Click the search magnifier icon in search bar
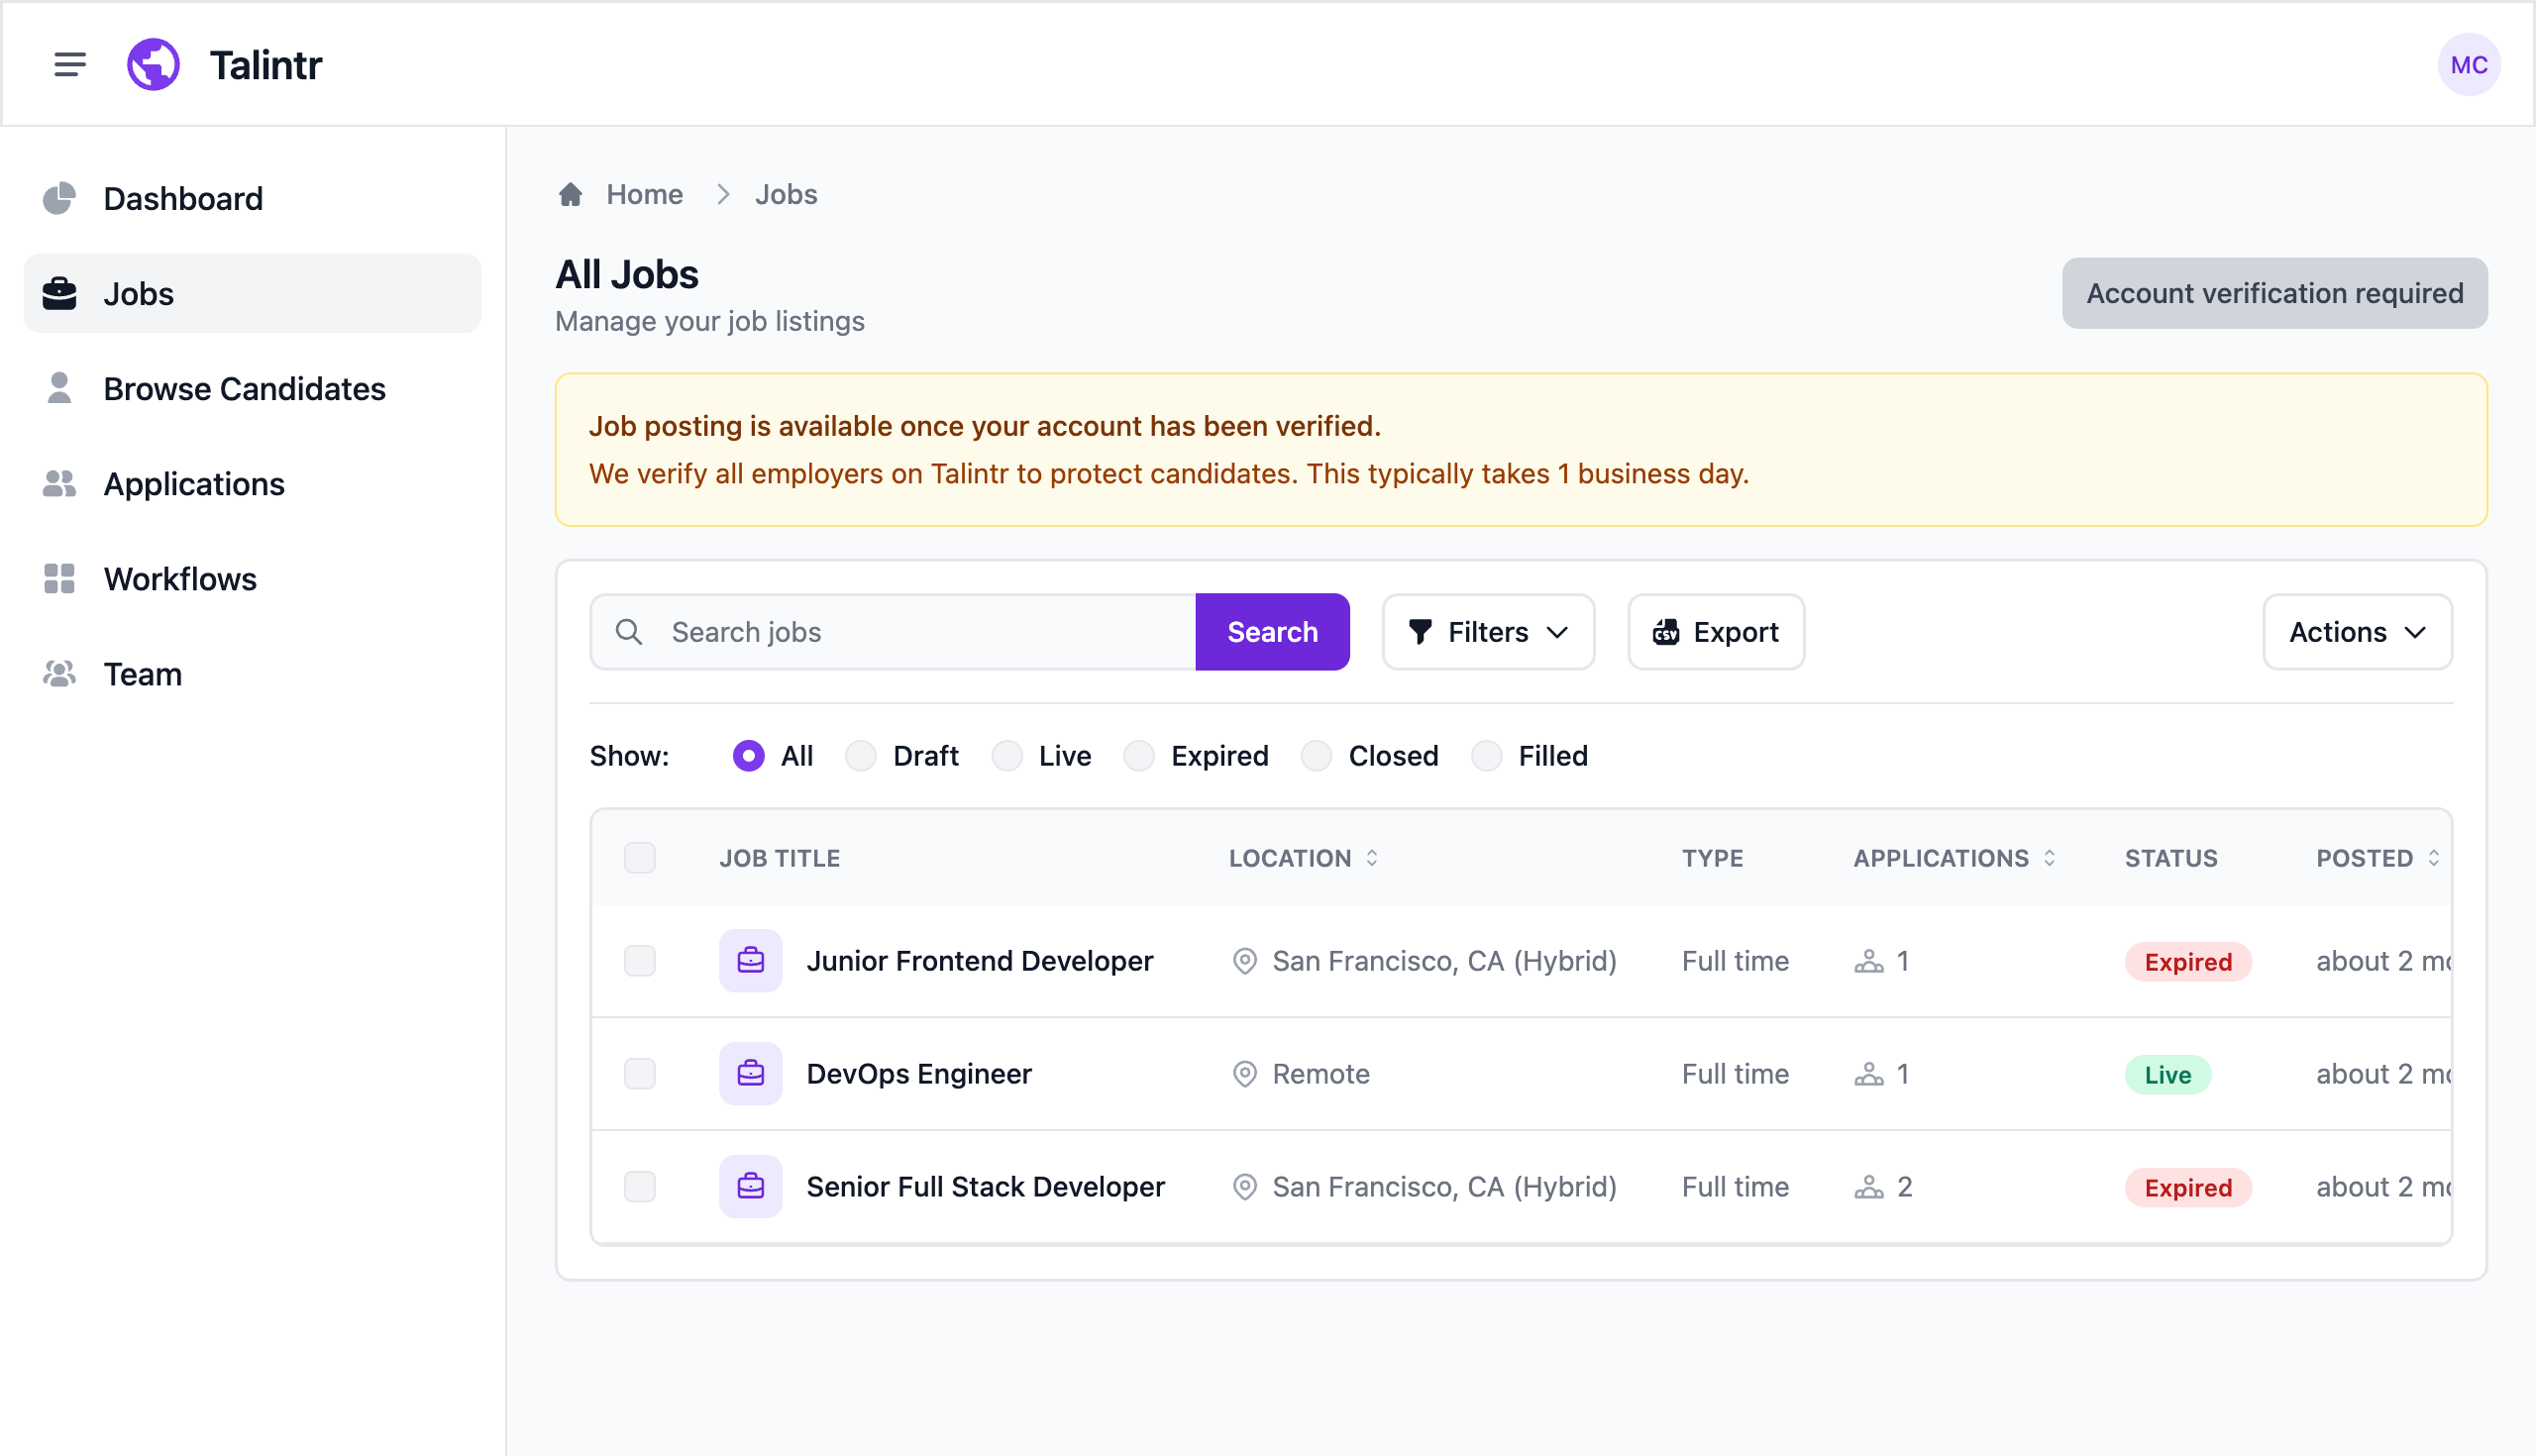The image size is (2536, 1456). [x=630, y=631]
